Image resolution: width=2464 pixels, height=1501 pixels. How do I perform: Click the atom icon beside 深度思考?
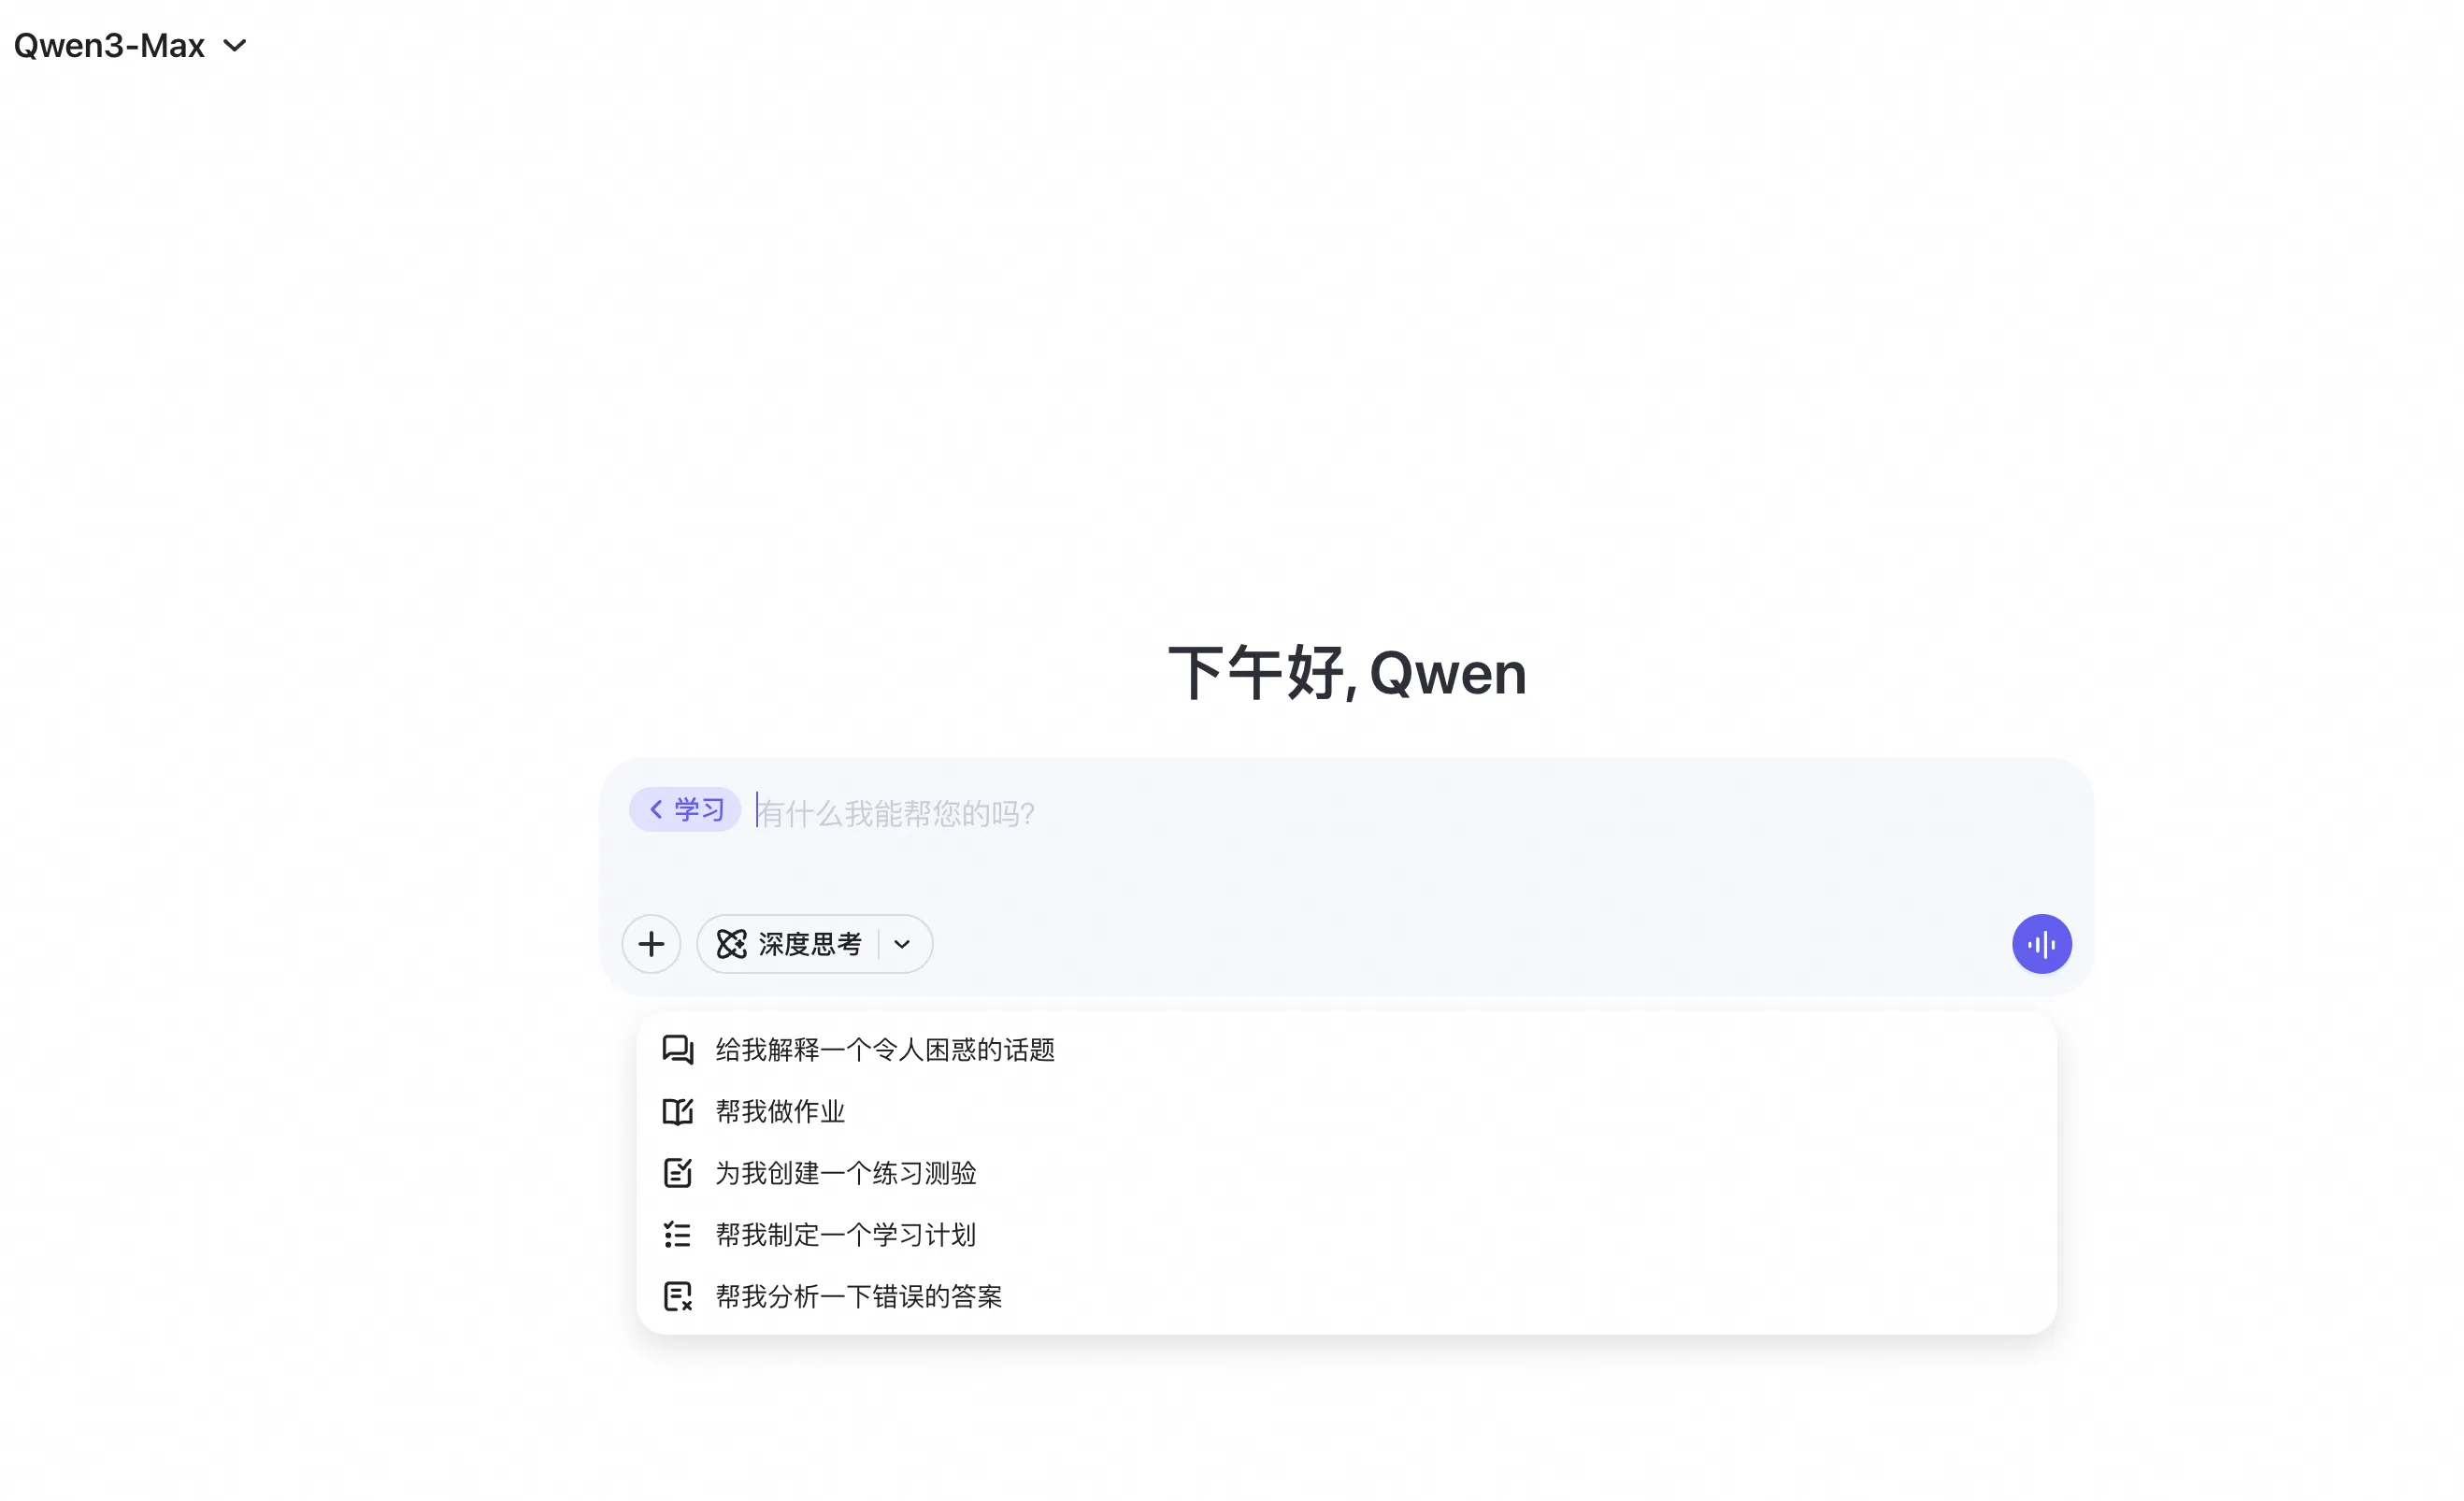[731, 944]
